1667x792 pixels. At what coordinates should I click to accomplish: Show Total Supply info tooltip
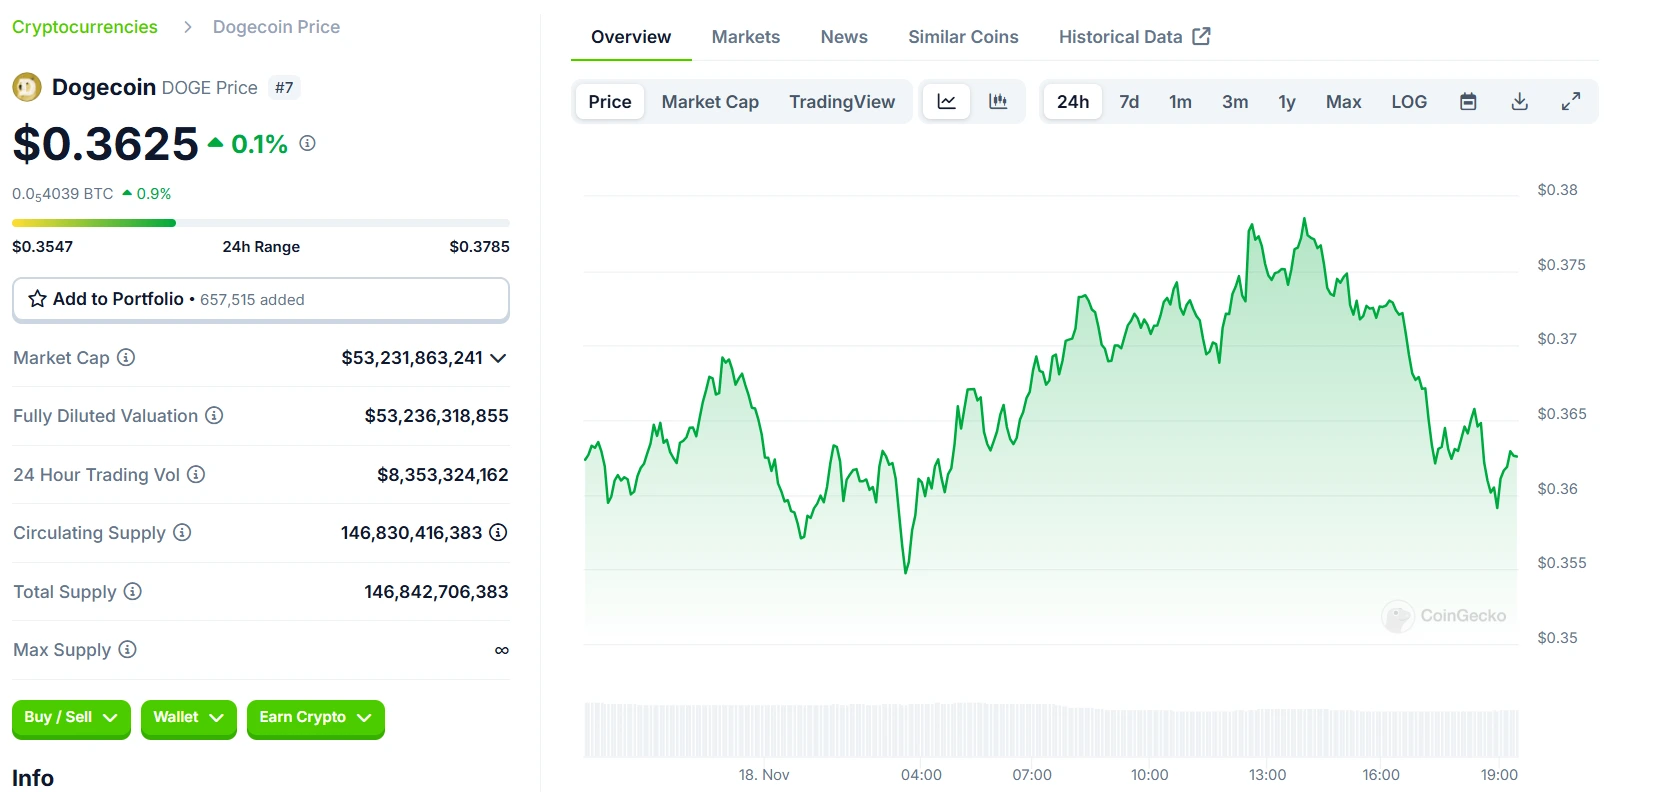click(x=132, y=591)
